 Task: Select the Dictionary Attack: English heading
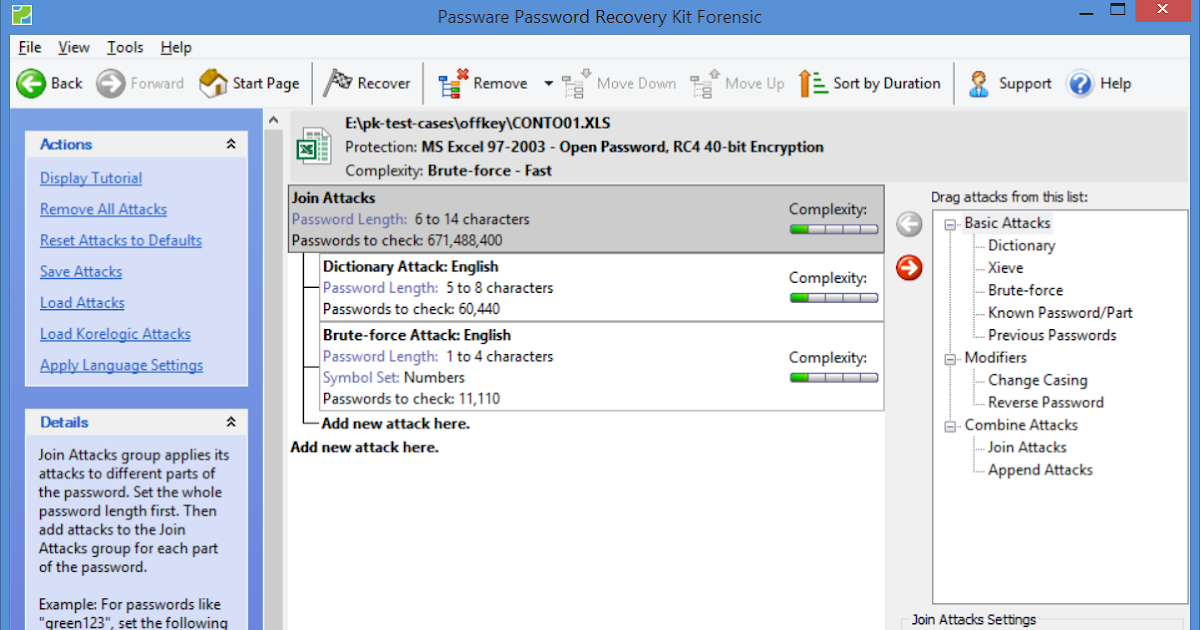coord(410,267)
